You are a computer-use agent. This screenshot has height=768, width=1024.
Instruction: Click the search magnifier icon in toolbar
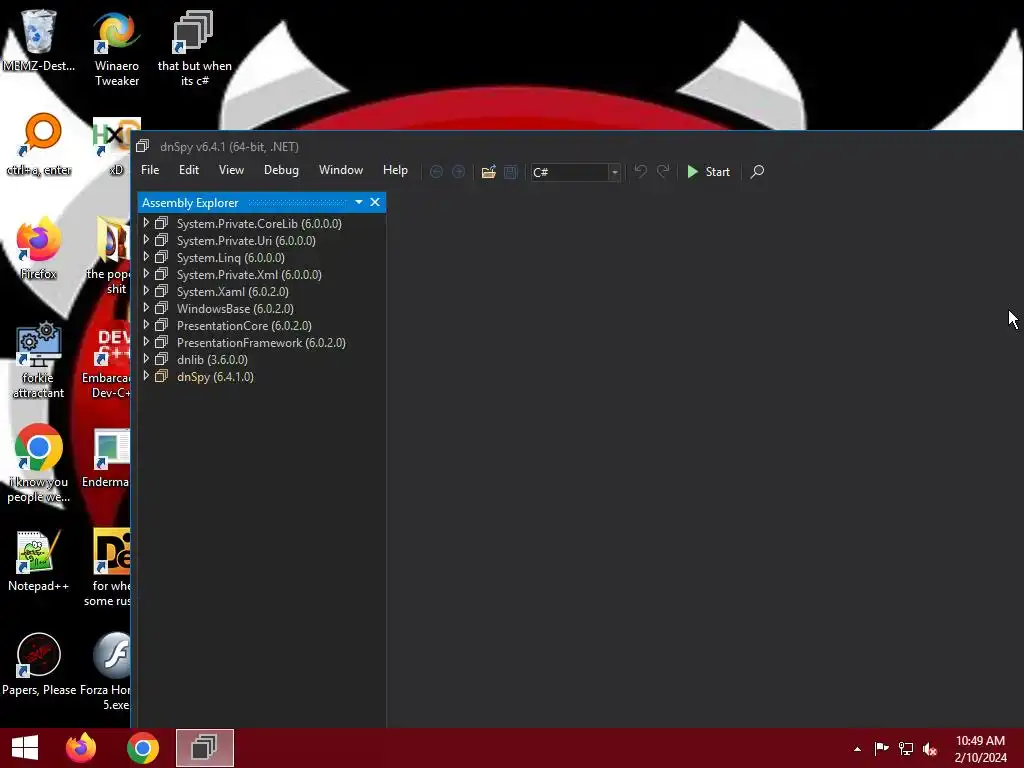tap(757, 172)
